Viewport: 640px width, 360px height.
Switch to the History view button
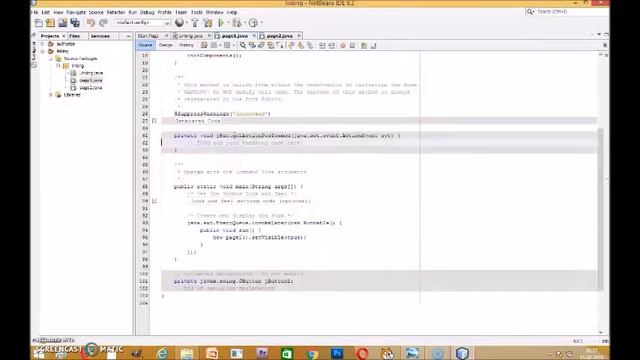186,45
